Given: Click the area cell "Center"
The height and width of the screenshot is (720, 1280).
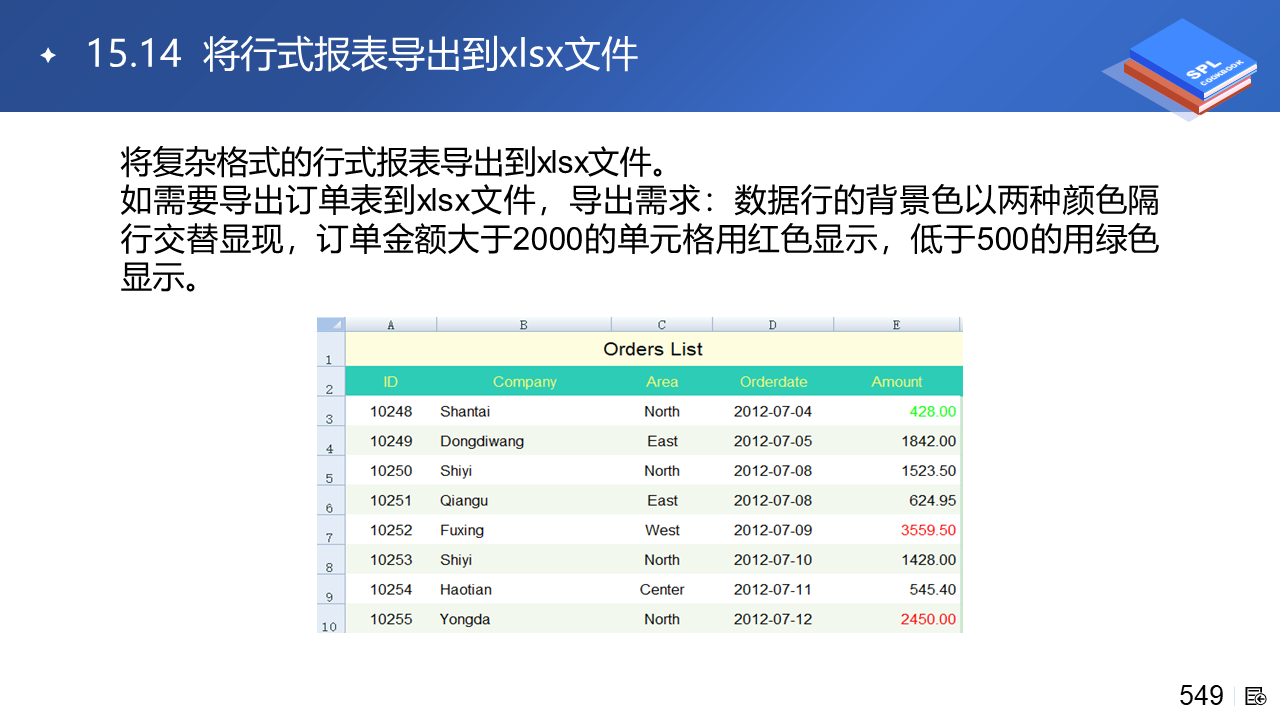Looking at the screenshot, I should pyautogui.click(x=662, y=589).
